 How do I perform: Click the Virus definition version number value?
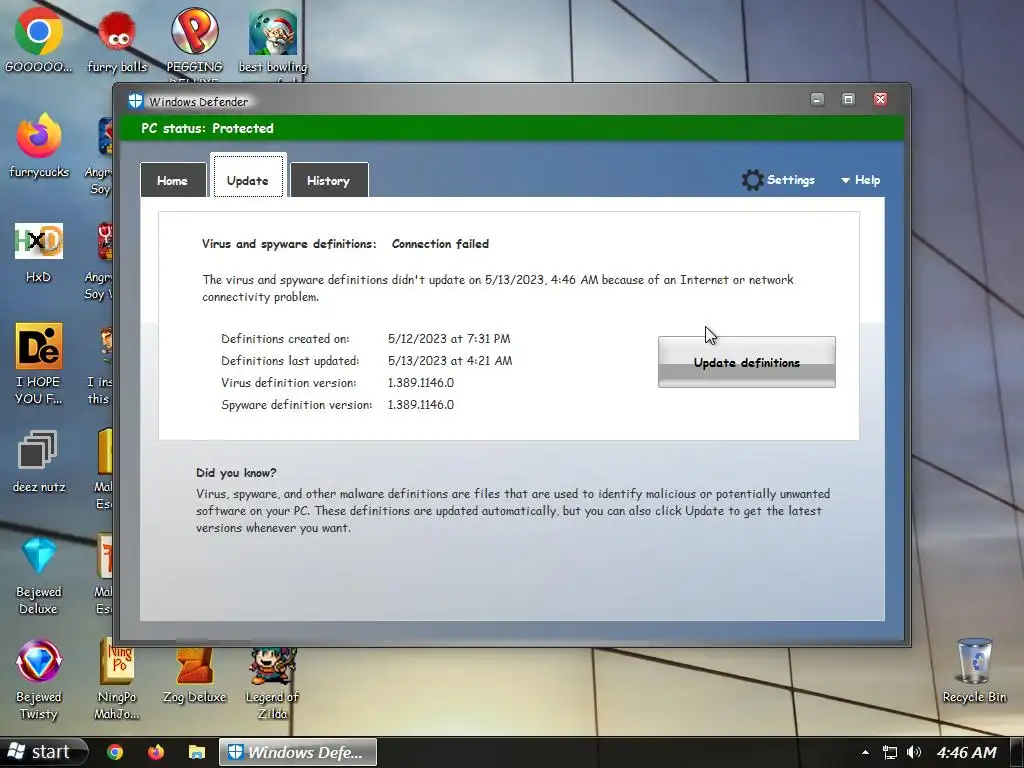pos(421,383)
